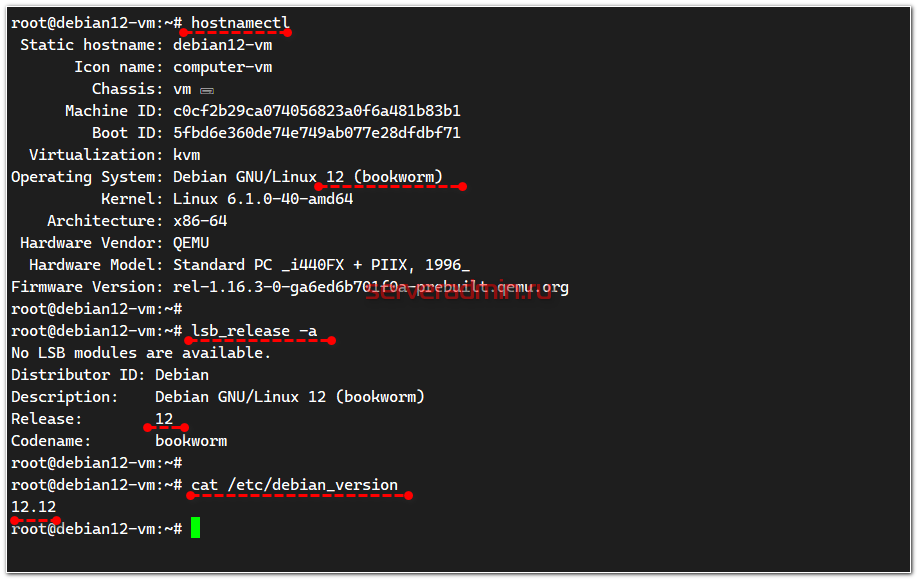
Task: Click the lsb_release -a command
Action: coord(254,331)
